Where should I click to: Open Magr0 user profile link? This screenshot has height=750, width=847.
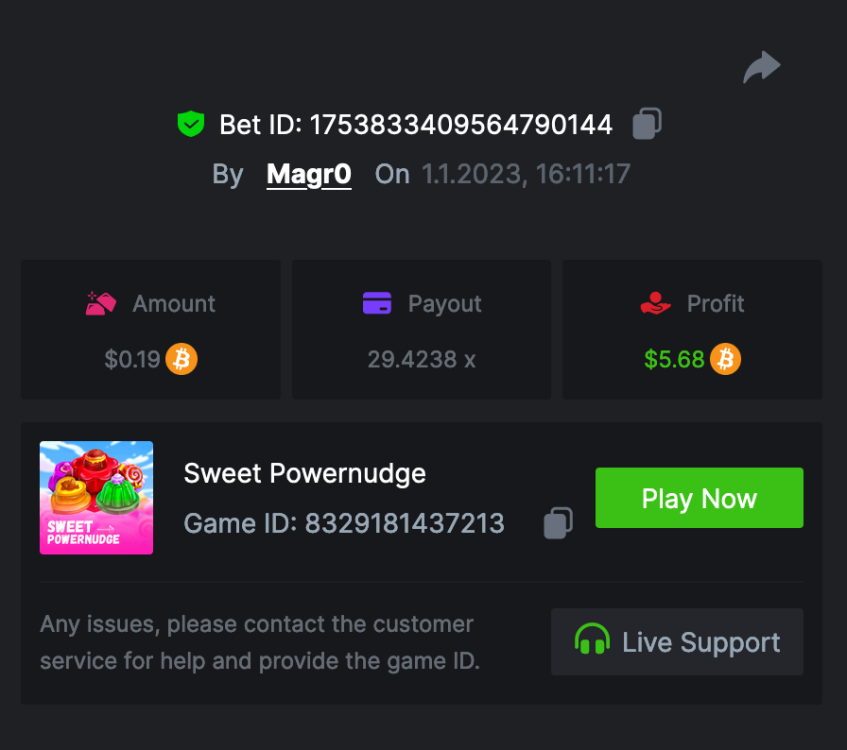click(309, 174)
